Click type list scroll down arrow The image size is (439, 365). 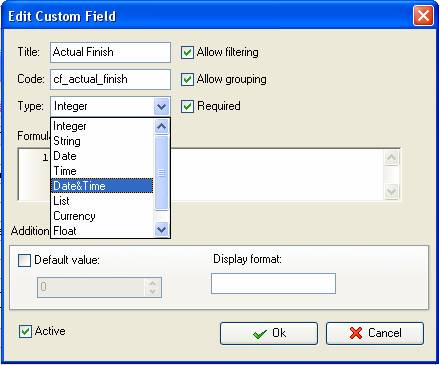point(162,230)
